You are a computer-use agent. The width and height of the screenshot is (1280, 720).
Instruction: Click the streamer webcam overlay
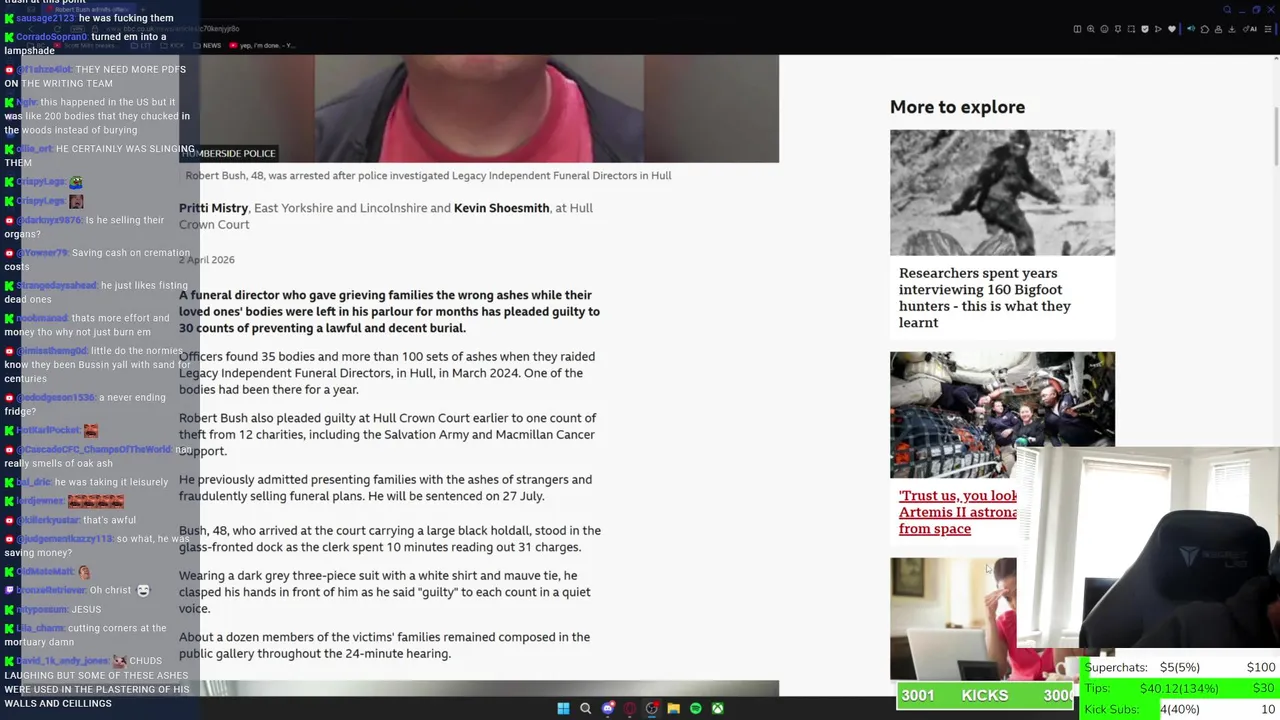coord(1148,548)
